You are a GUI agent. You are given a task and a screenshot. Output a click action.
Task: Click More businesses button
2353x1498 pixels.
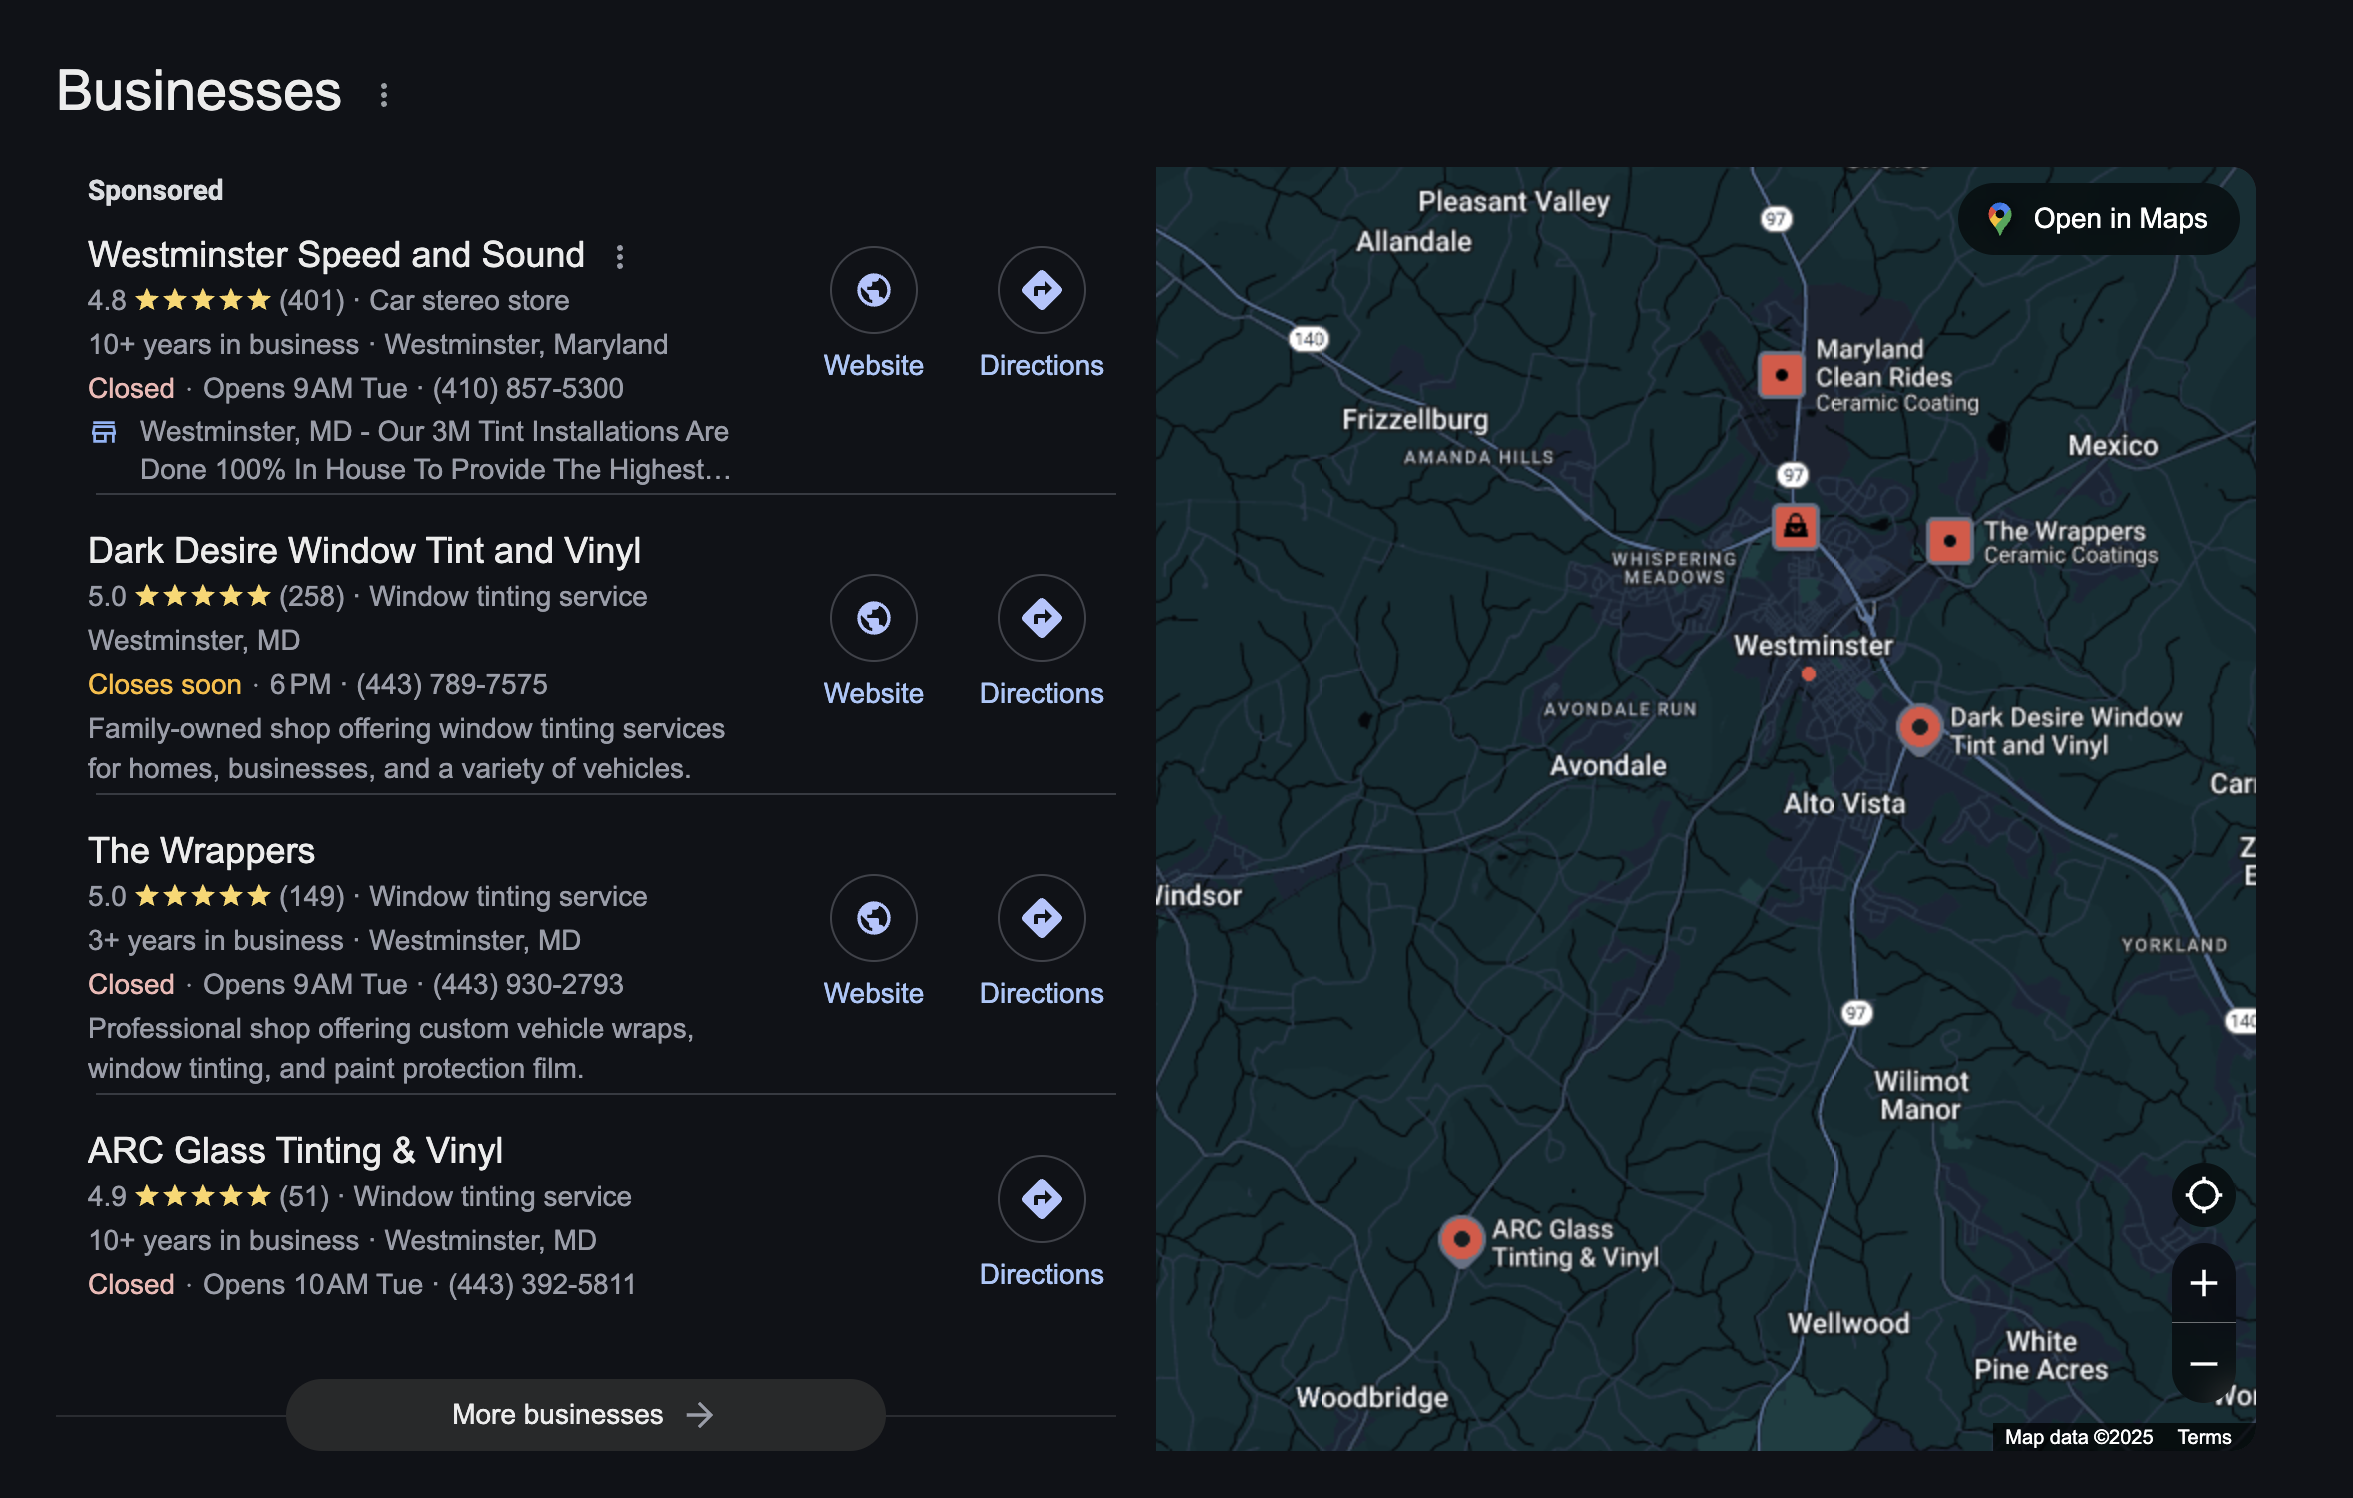(x=585, y=1415)
